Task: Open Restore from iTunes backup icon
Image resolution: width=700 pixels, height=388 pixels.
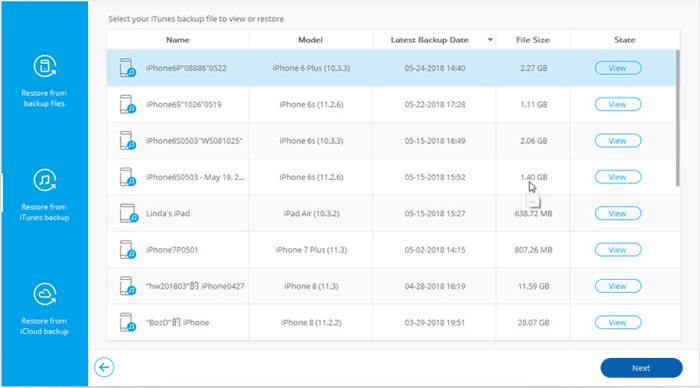Action: click(45, 180)
